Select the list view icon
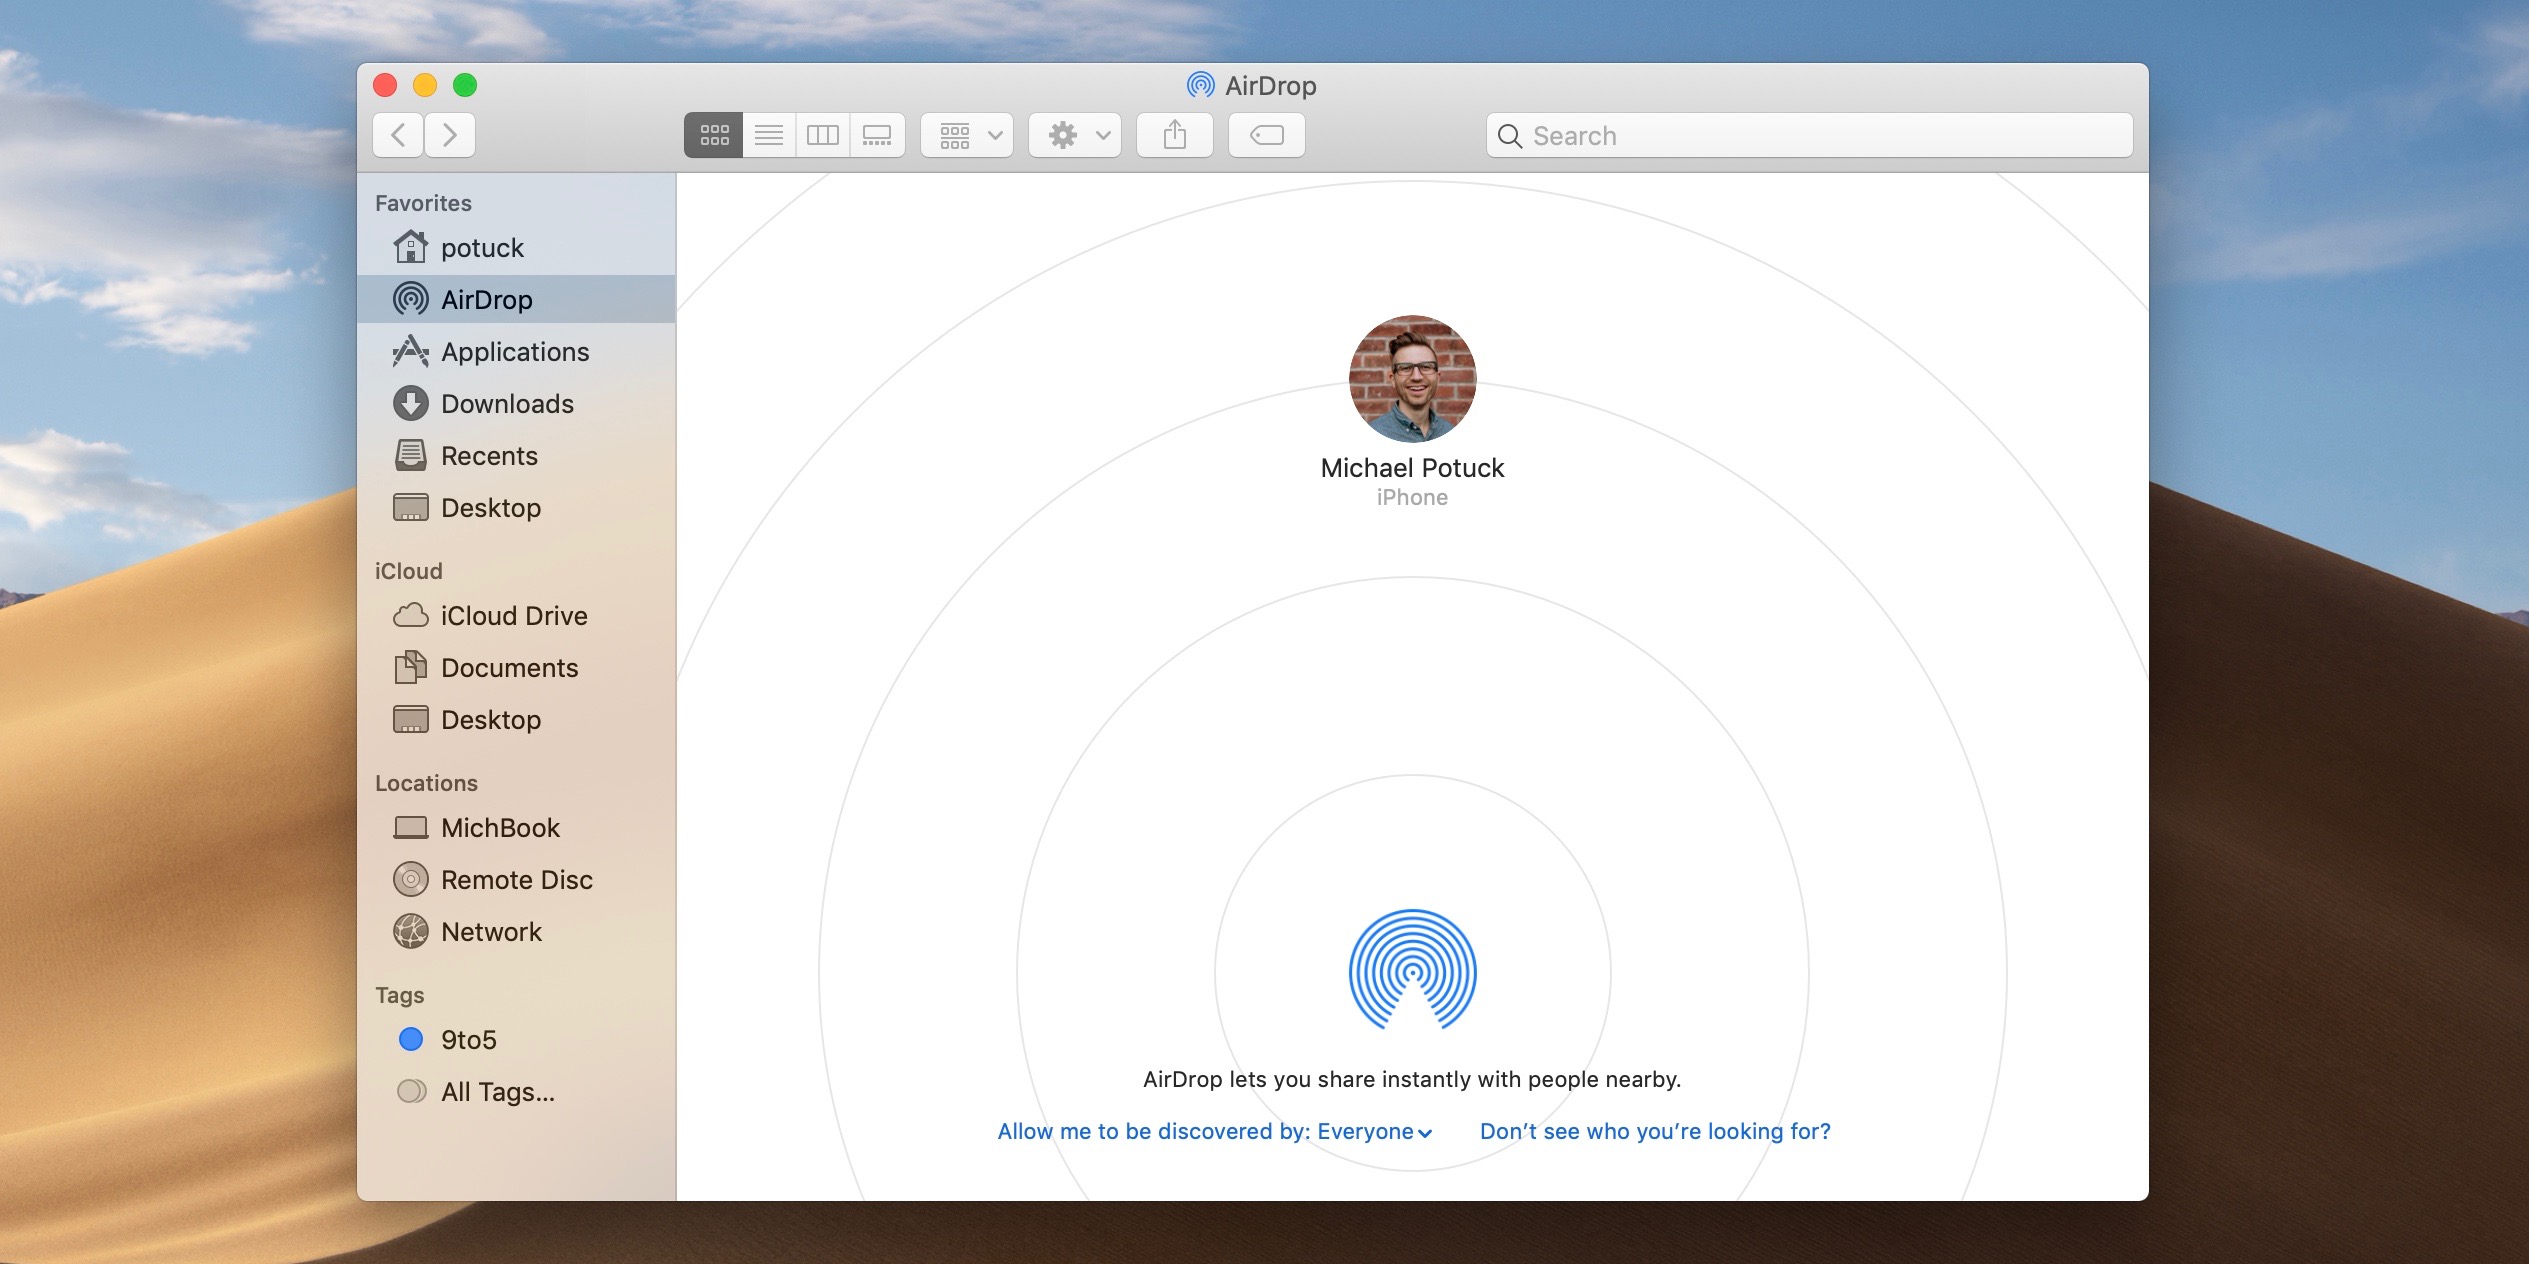 click(769, 135)
